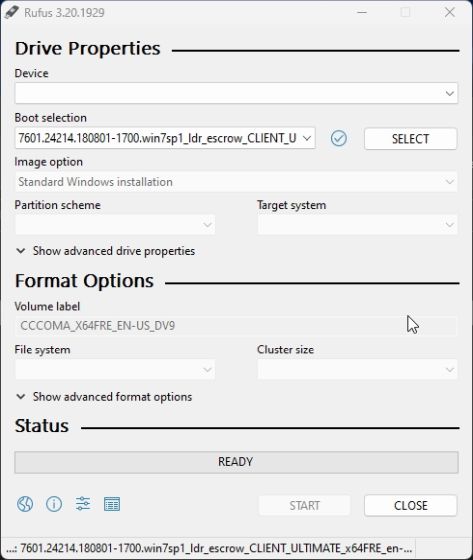
Task: Minimize the Rufus window
Action: point(362,12)
